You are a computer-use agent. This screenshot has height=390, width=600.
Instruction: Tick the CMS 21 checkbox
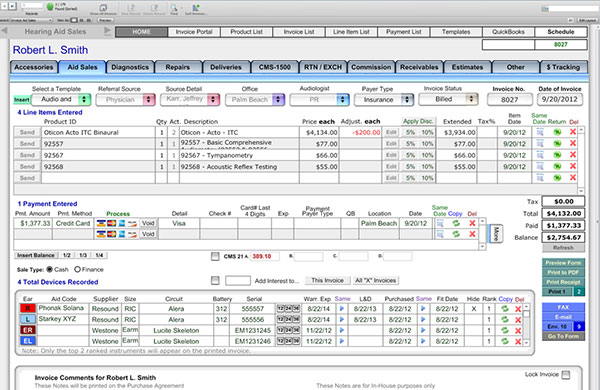(215, 256)
